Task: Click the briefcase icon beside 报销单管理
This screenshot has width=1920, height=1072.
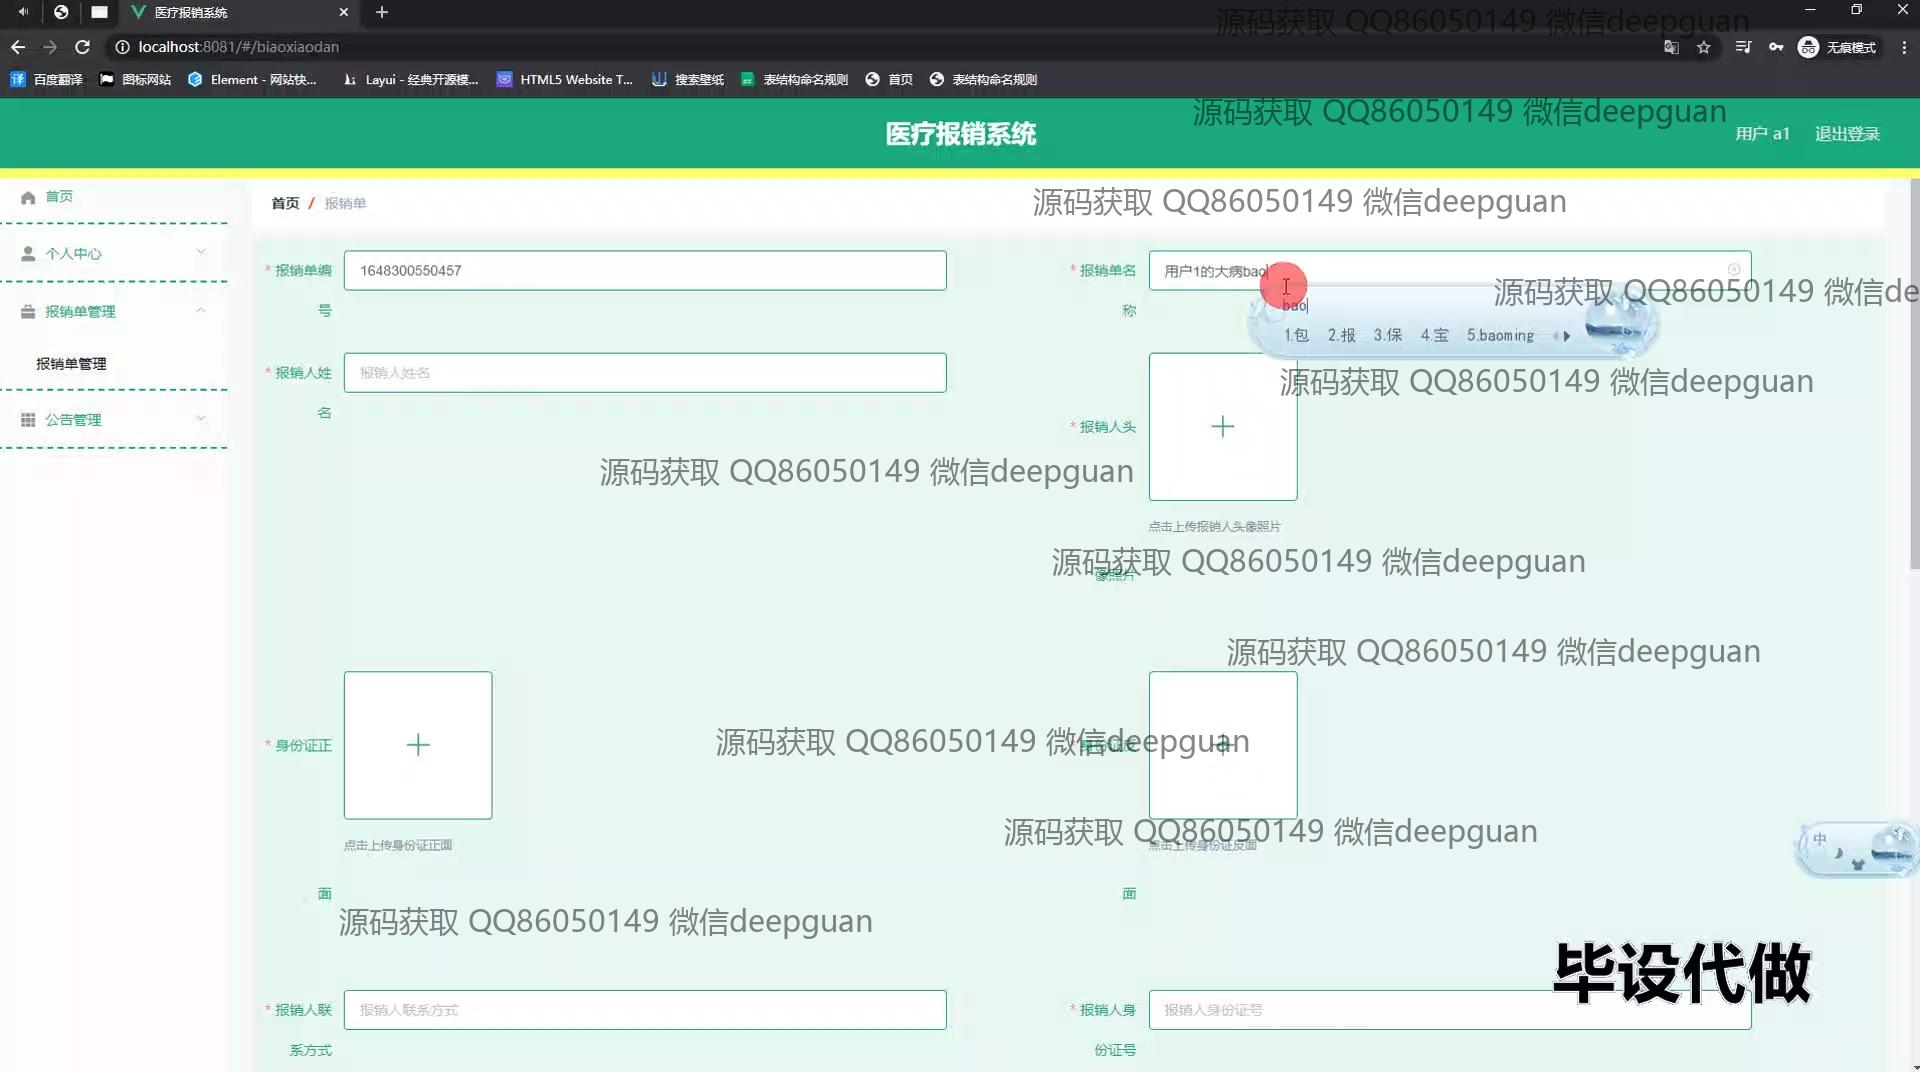Action: coord(28,311)
